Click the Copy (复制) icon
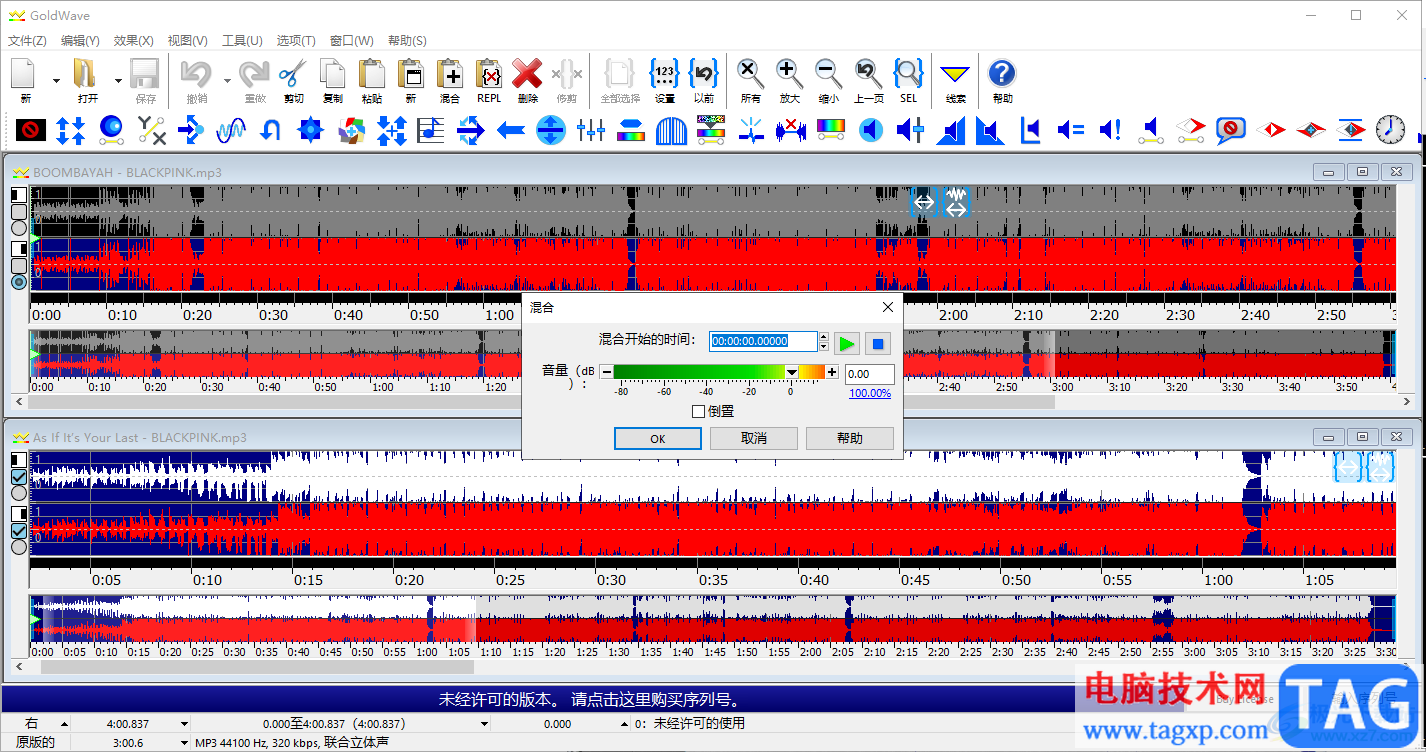The width and height of the screenshot is (1426, 752). (332, 74)
